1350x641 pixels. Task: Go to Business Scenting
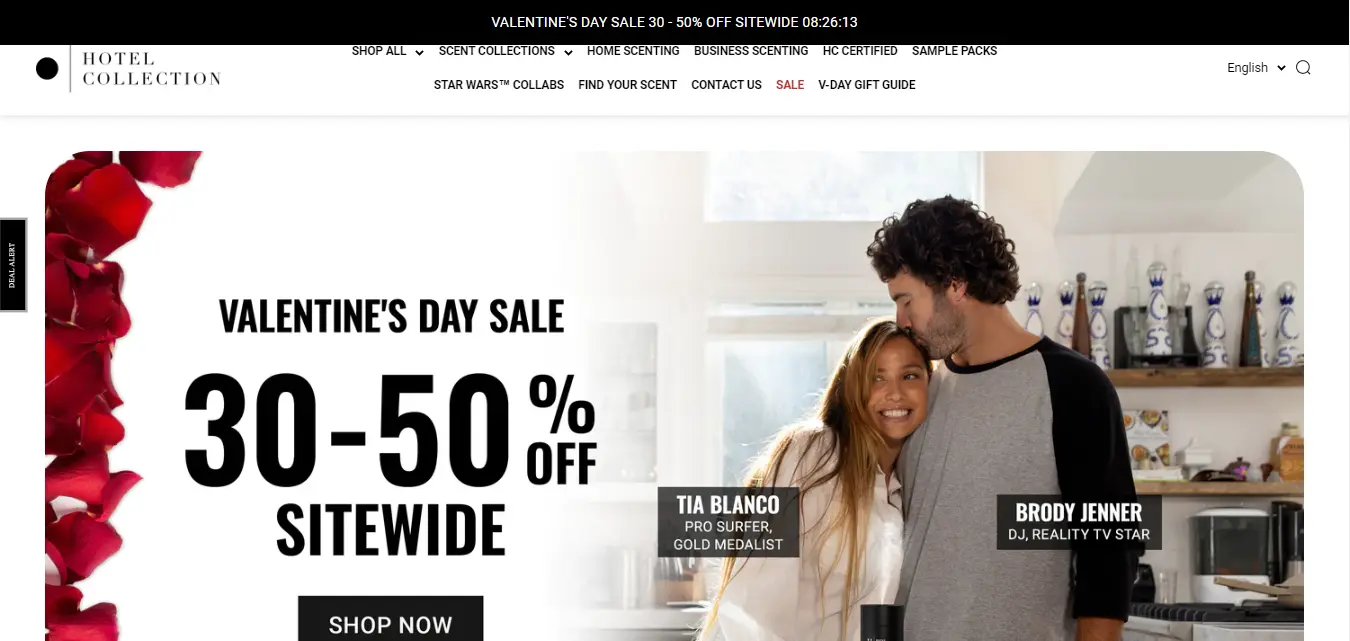(751, 51)
